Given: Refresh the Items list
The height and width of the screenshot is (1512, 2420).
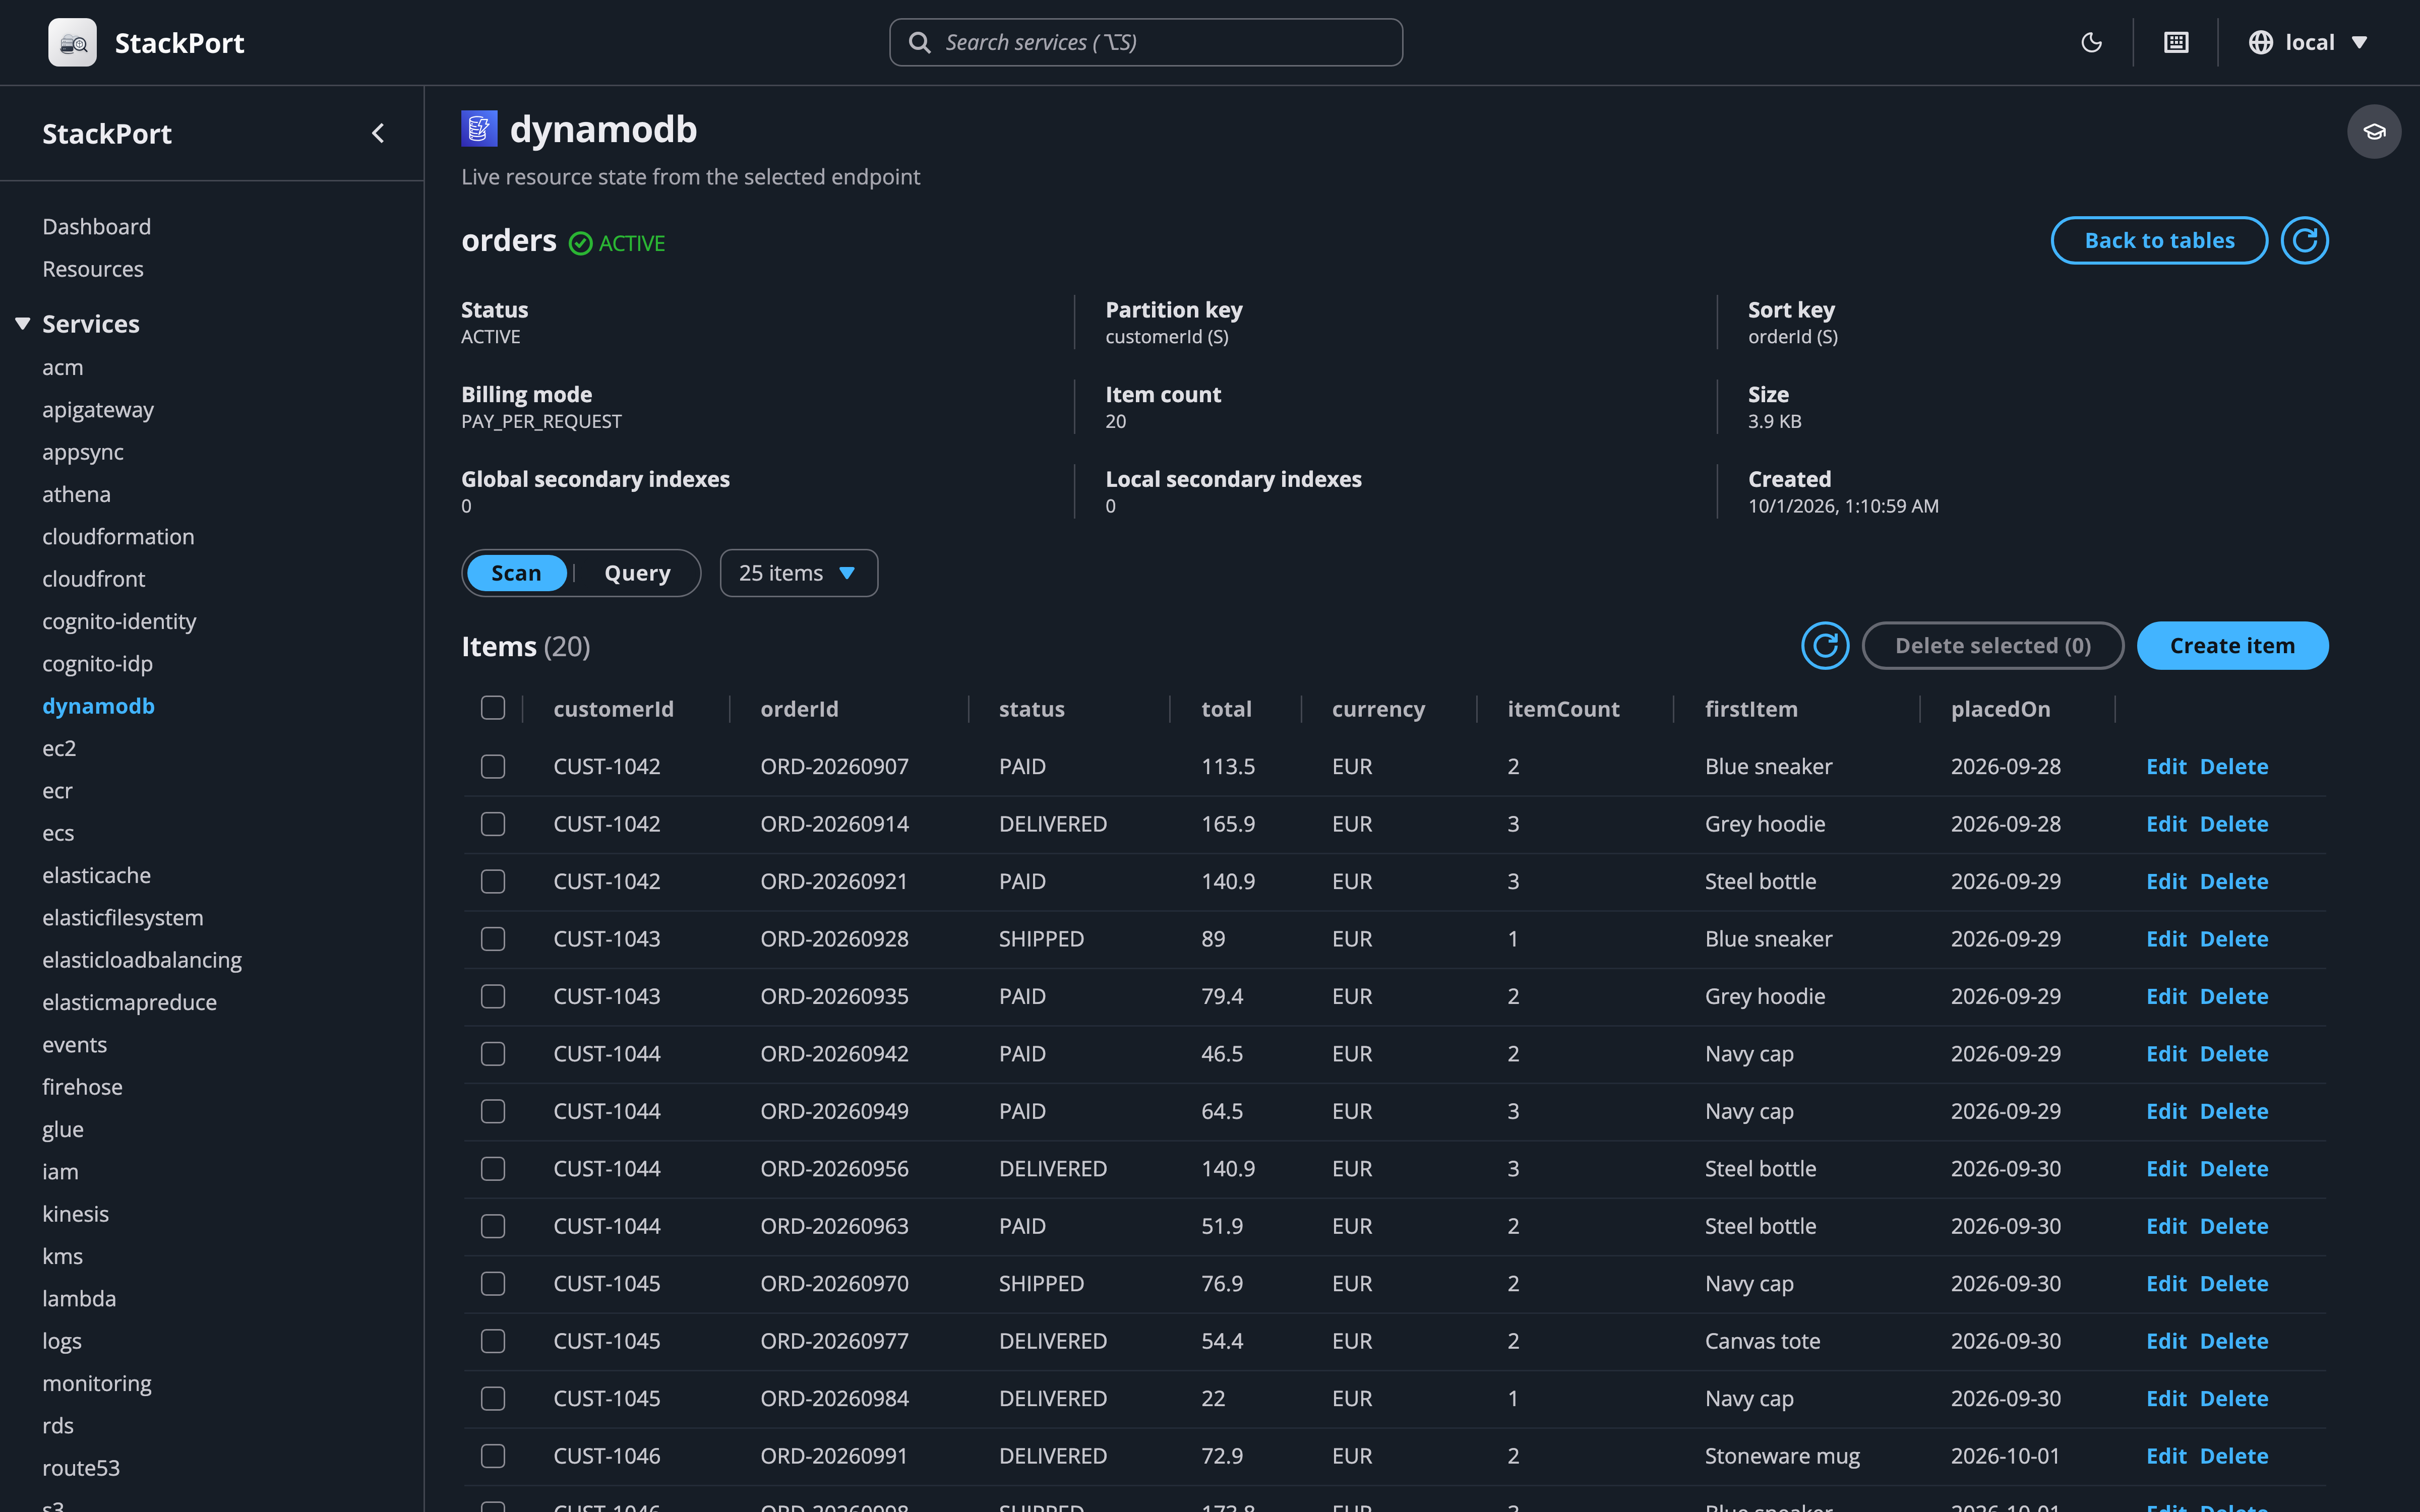Looking at the screenshot, I should pyautogui.click(x=1825, y=646).
